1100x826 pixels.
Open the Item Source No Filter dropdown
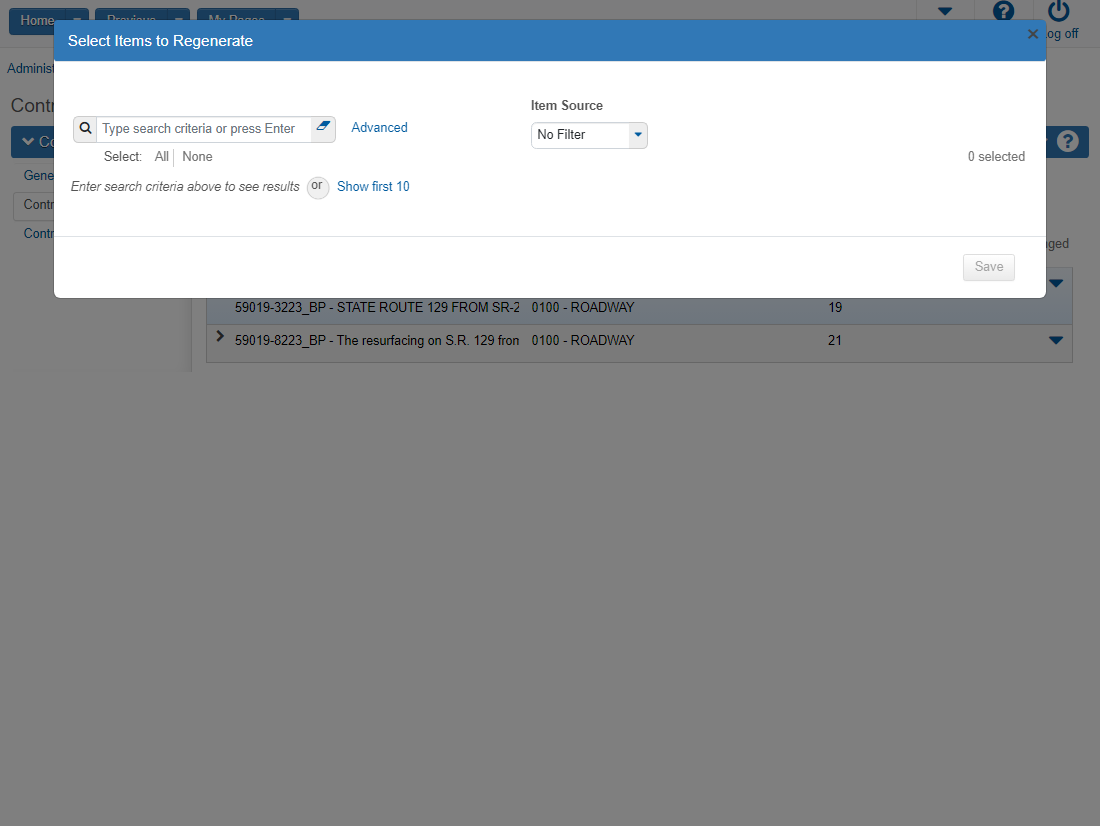(x=589, y=135)
